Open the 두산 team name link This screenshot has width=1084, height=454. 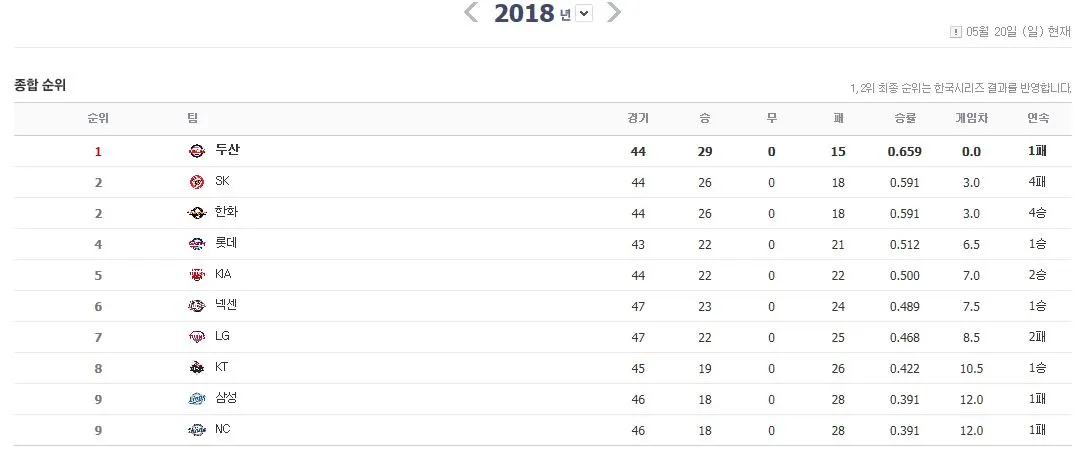point(227,150)
